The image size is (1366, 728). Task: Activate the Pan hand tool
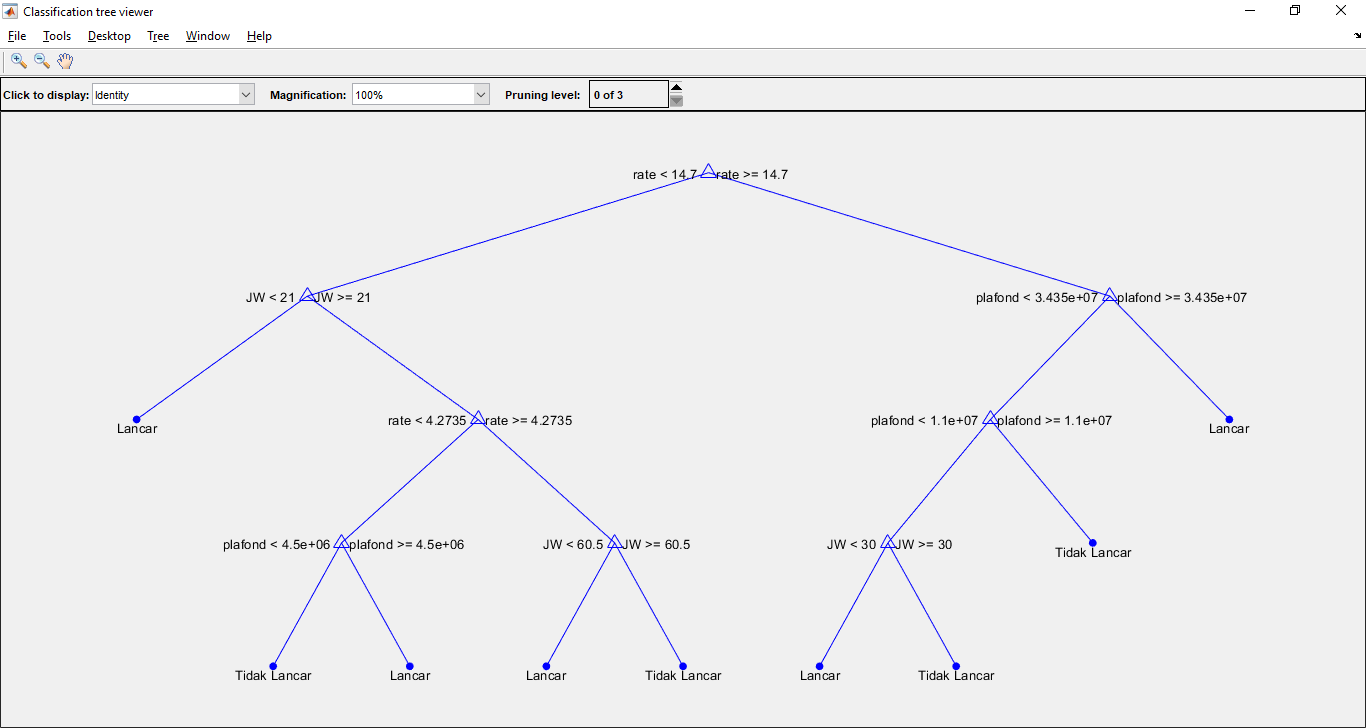66,61
